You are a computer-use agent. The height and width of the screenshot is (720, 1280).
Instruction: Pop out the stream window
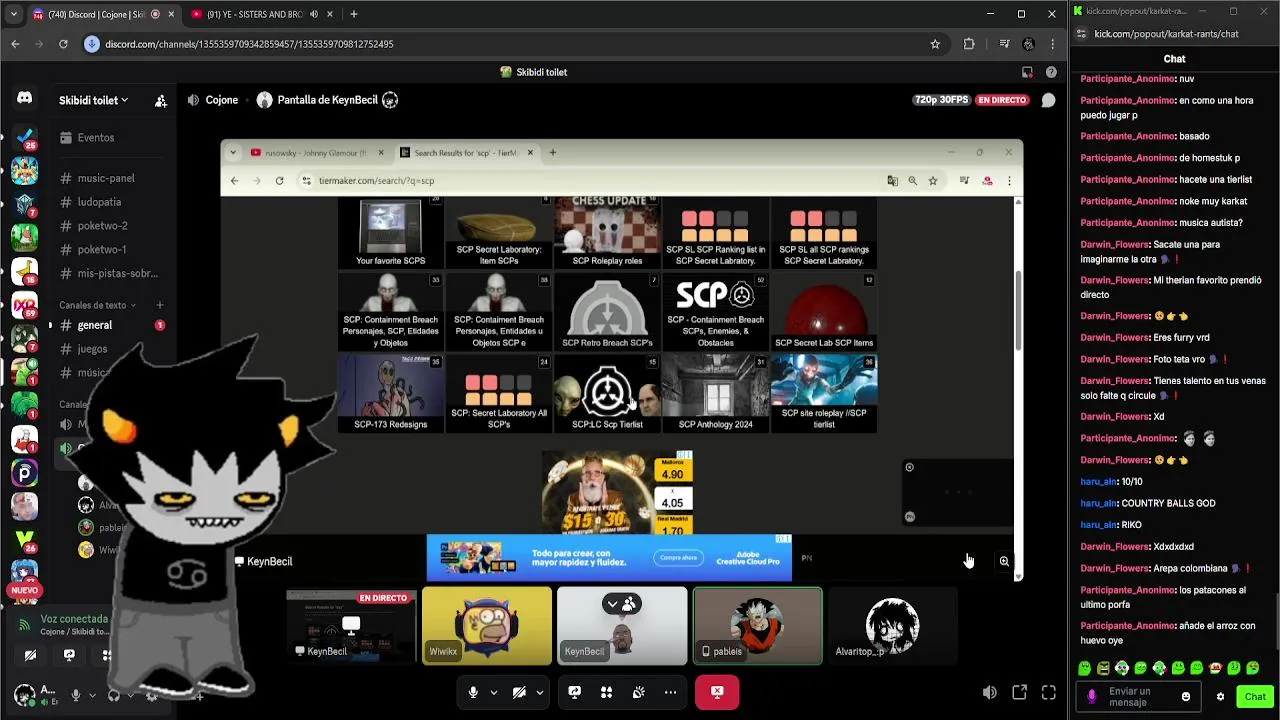[1019, 692]
